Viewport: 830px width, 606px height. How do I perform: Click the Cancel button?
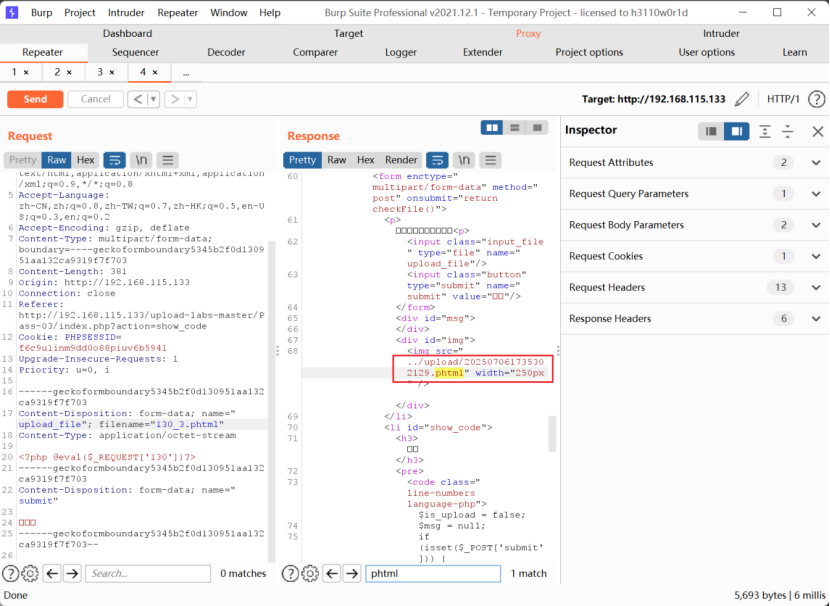[x=95, y=99]
